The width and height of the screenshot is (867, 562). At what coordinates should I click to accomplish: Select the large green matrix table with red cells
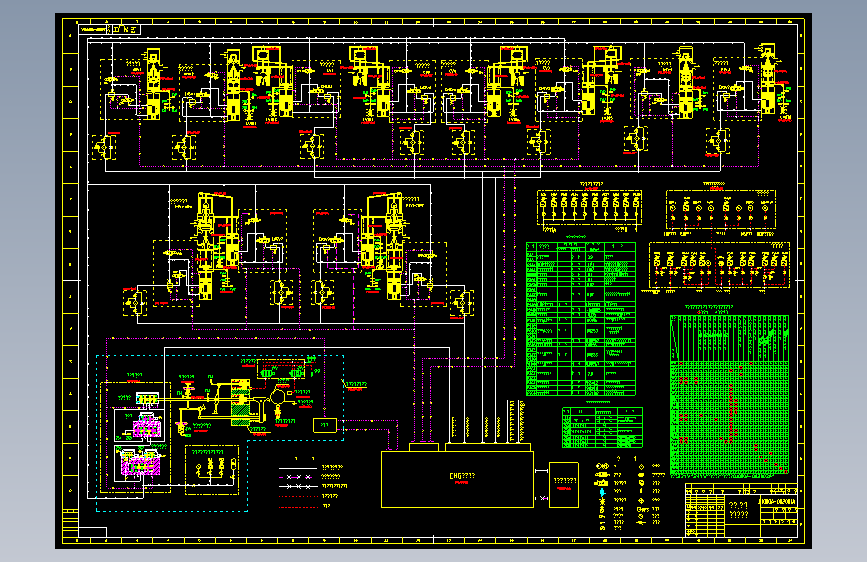tap(729, 396)
